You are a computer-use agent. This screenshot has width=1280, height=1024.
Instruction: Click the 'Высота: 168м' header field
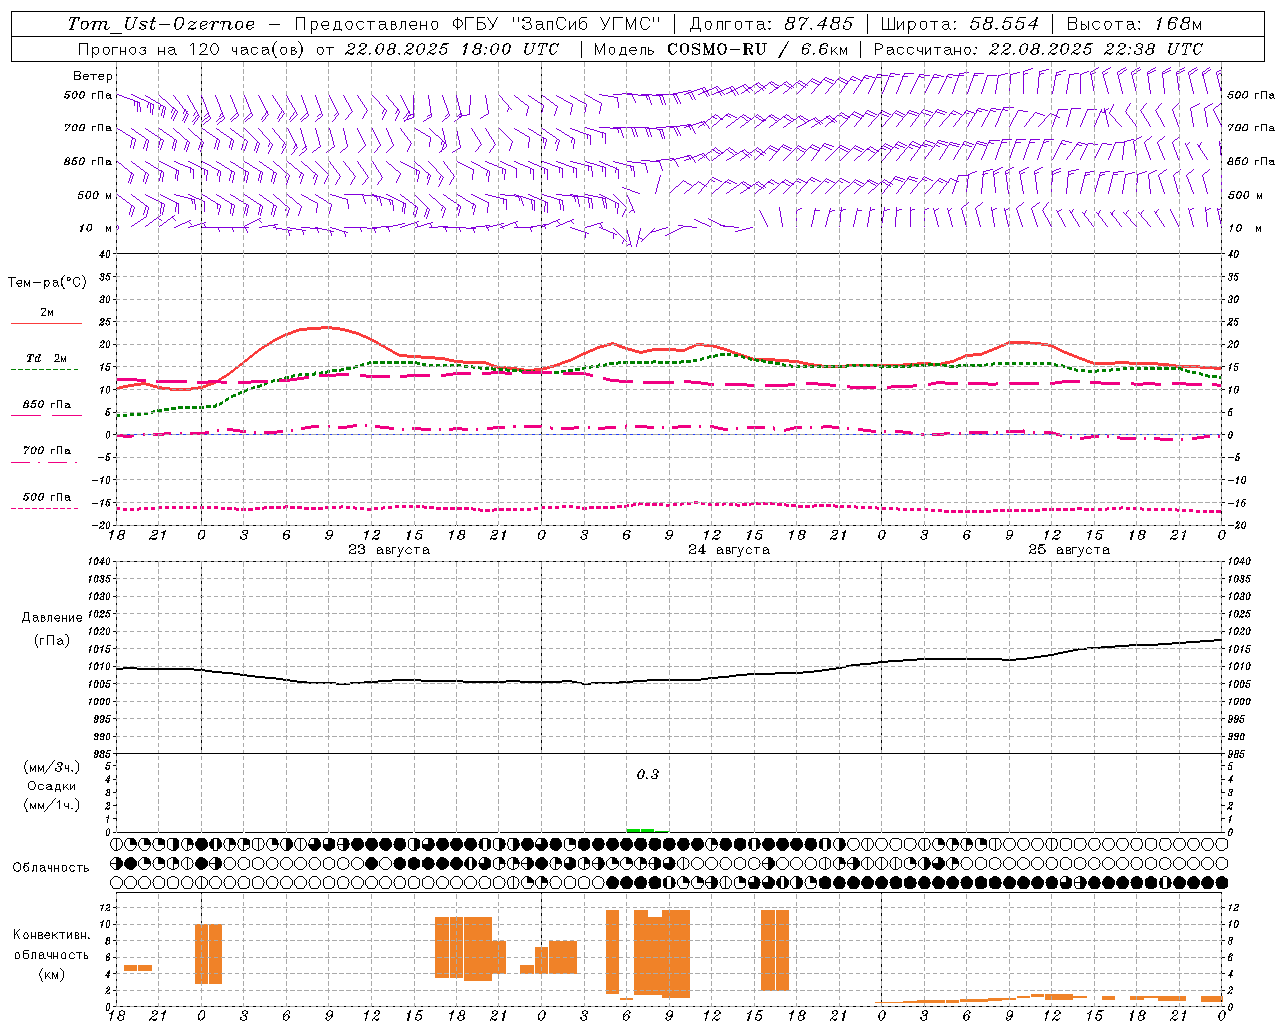(1134, 24)
